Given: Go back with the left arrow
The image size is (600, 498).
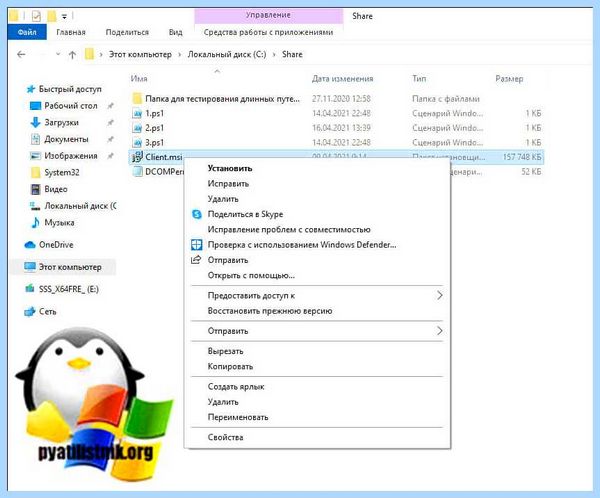Looking at the screenshot, I should [21, 55].
